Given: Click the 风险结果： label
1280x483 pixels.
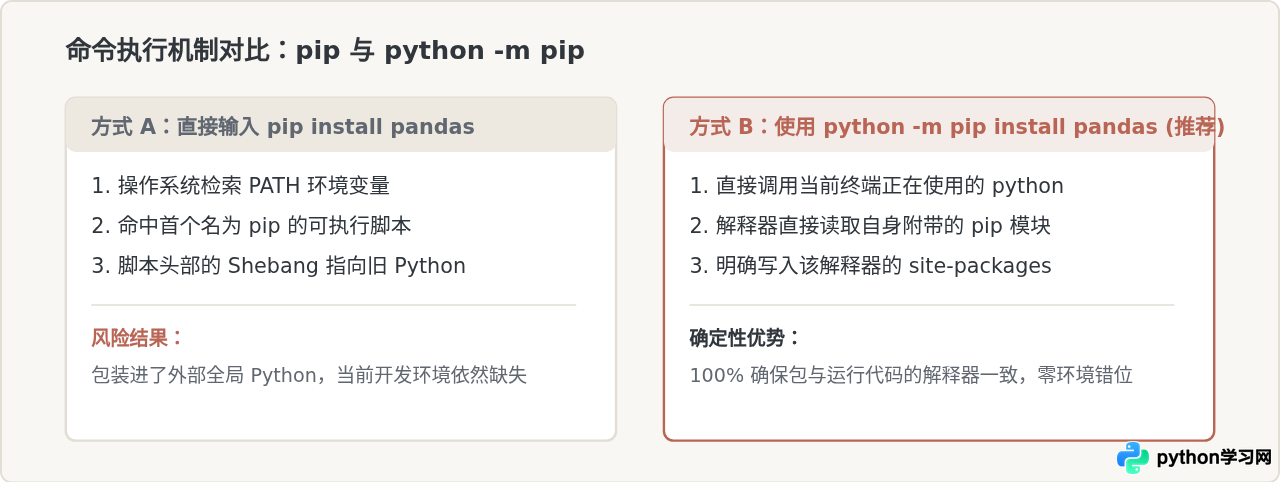Looking at the screenshot, I should click(138, 338).
